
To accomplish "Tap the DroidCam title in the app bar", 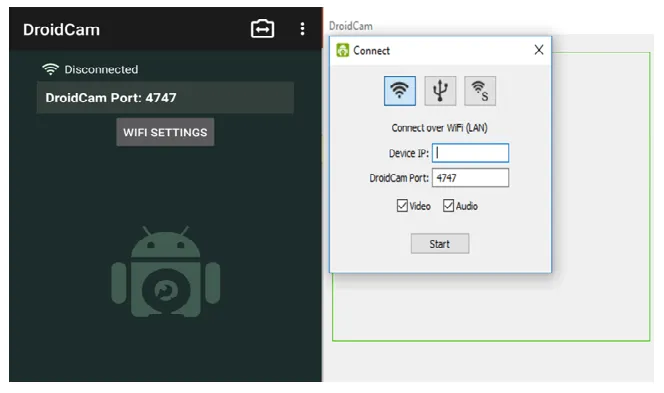I will [x=61, y=30].
